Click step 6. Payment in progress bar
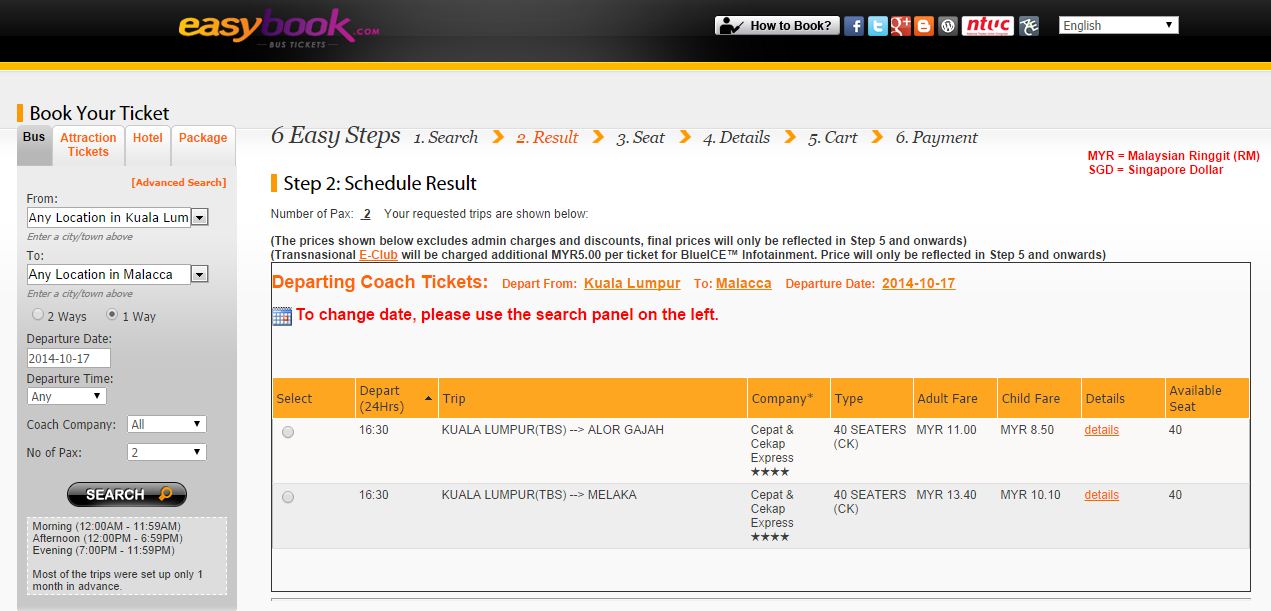The width and height of the screenshot is (1271, 611). (936, 138)
